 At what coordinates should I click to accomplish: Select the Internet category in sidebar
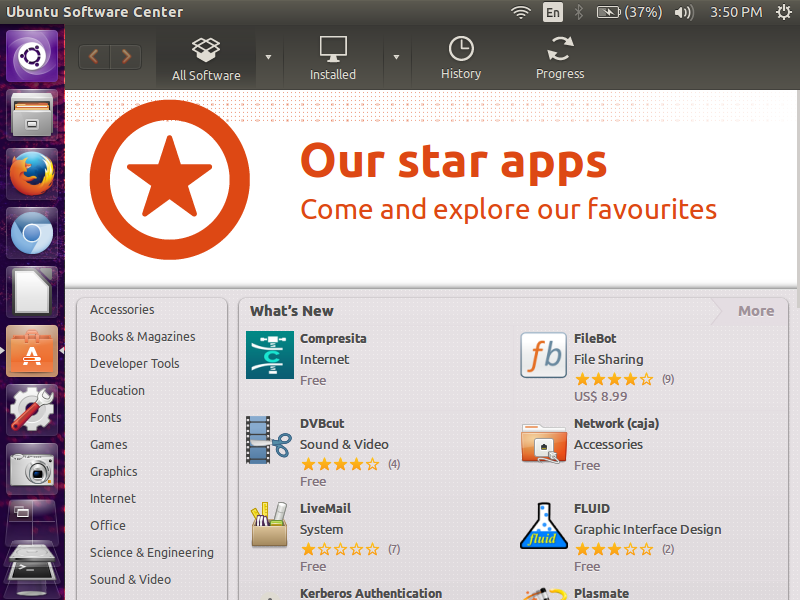[x=113, y=499]
